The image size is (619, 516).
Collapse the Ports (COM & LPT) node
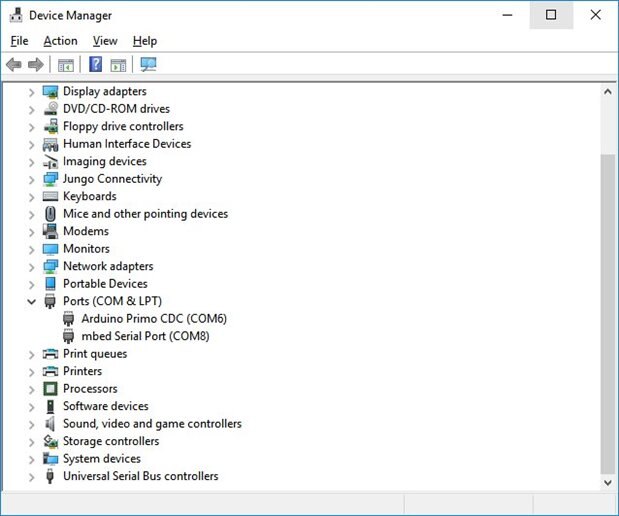point(32,301)
